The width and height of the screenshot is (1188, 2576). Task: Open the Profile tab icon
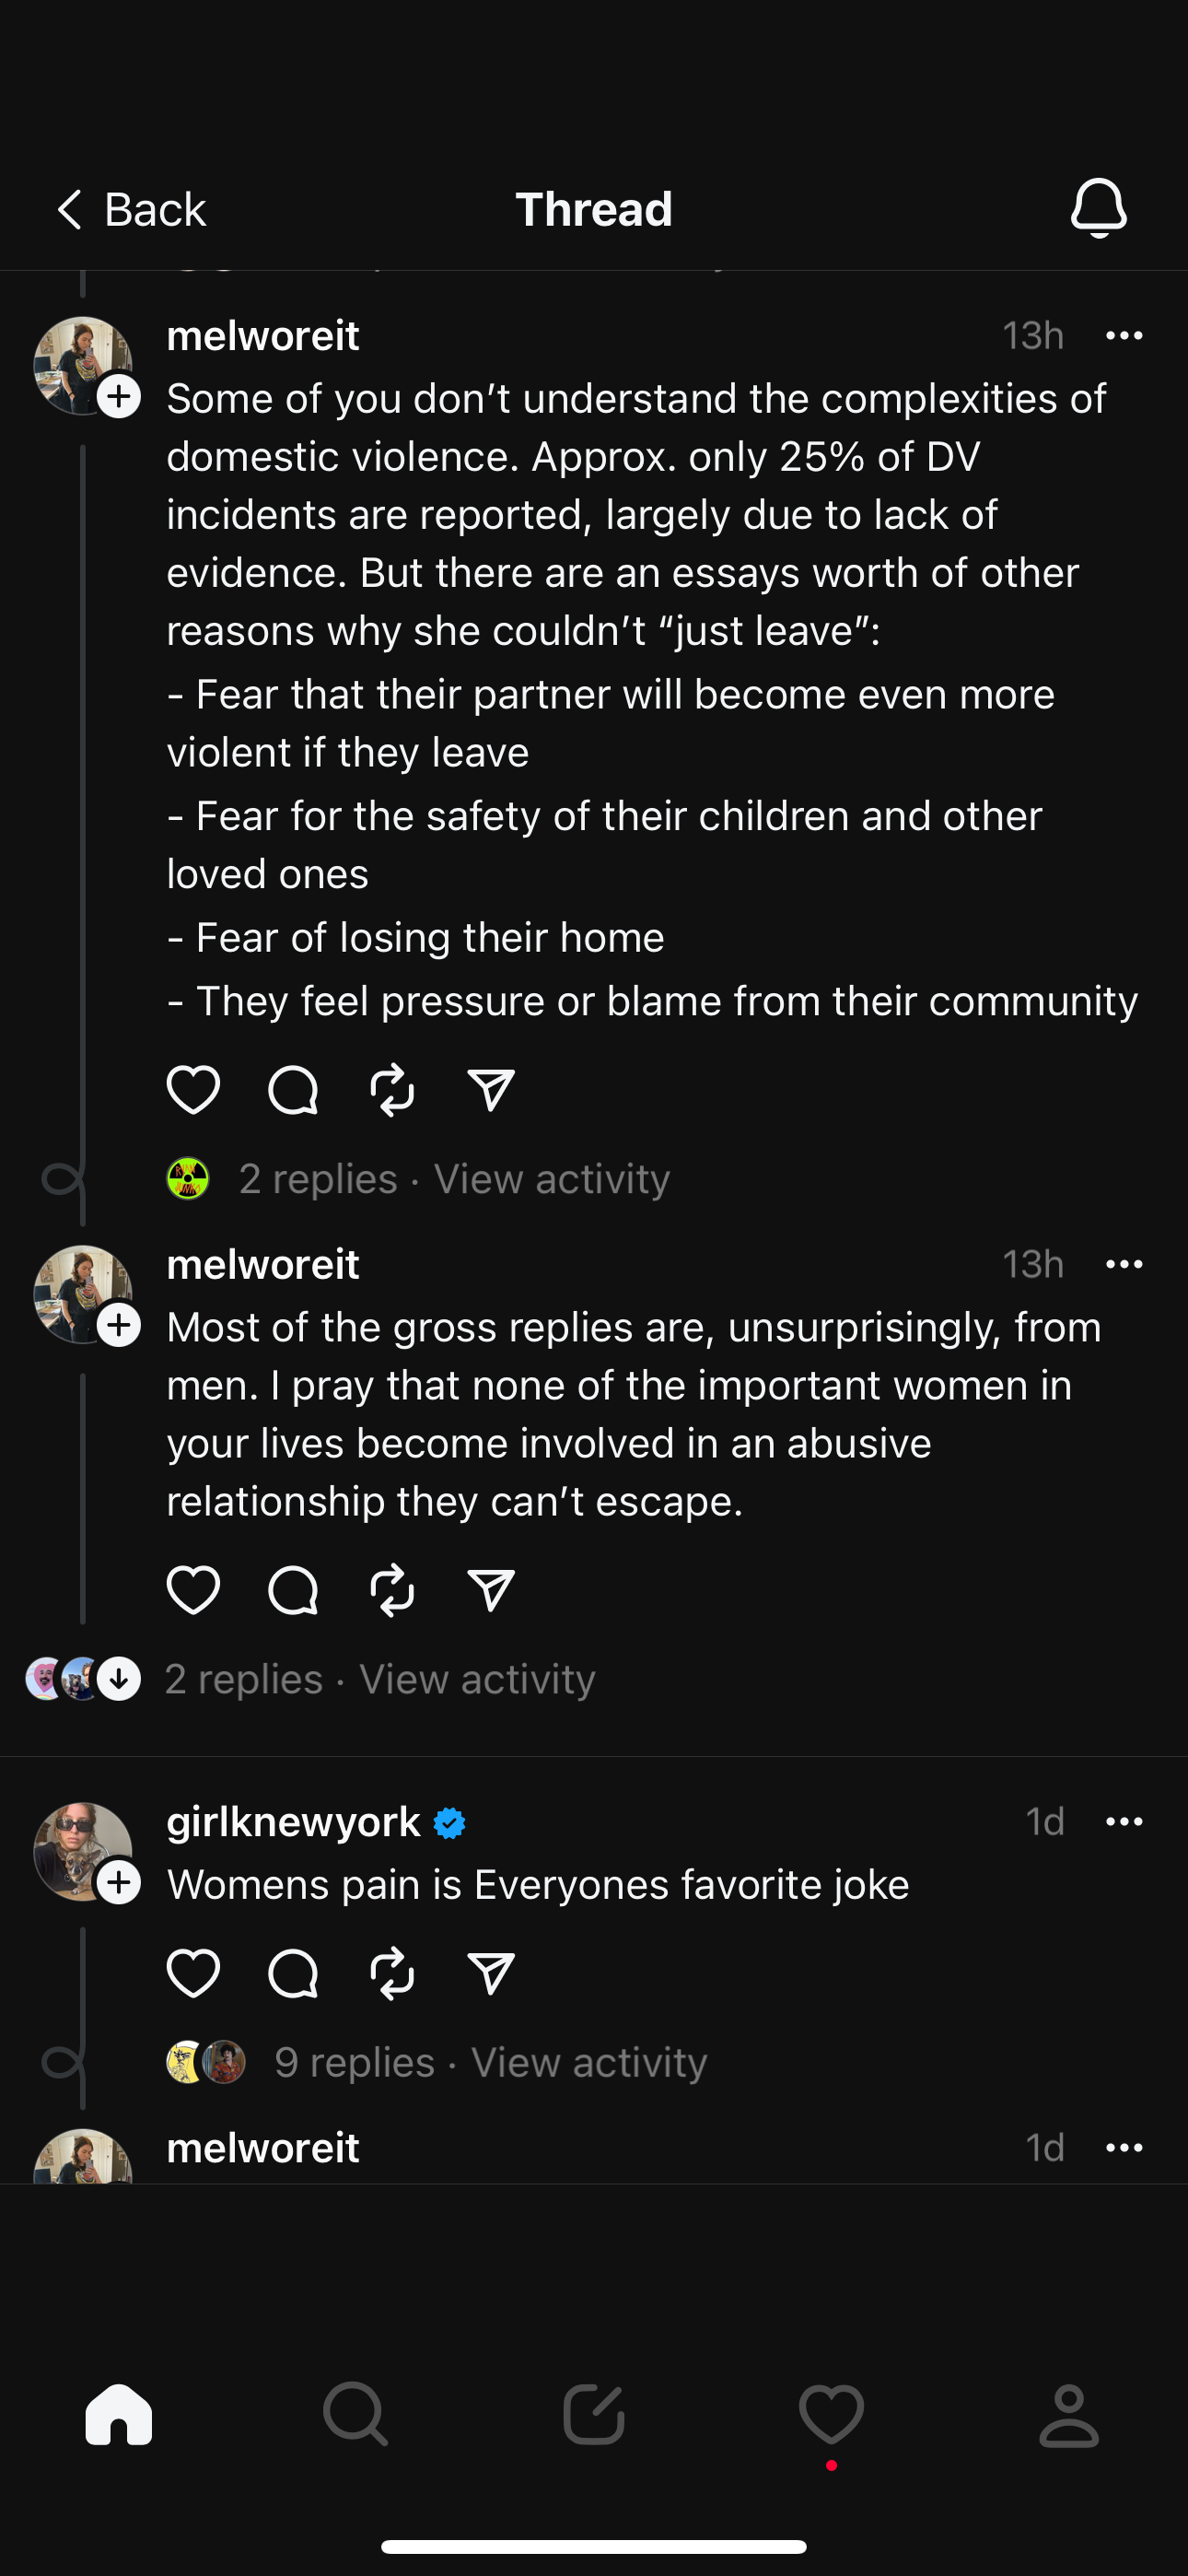tap(1069, 2415)
